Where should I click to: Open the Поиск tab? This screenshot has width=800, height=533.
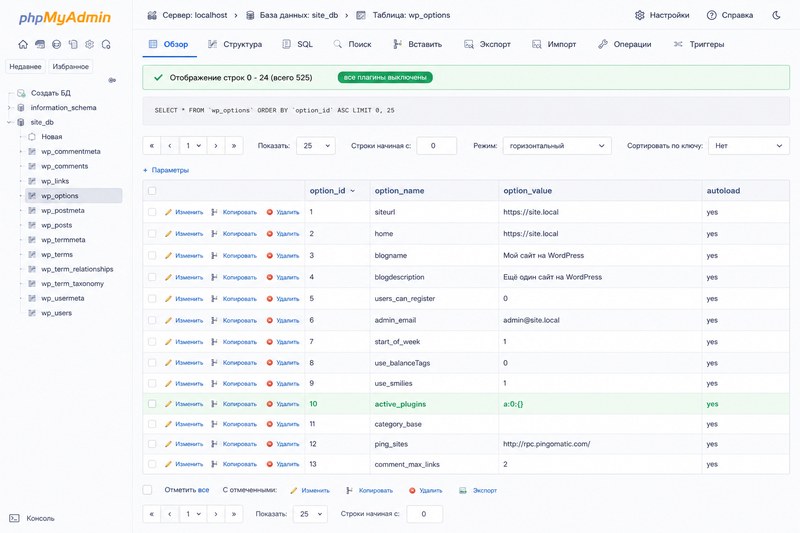point(353,44)
